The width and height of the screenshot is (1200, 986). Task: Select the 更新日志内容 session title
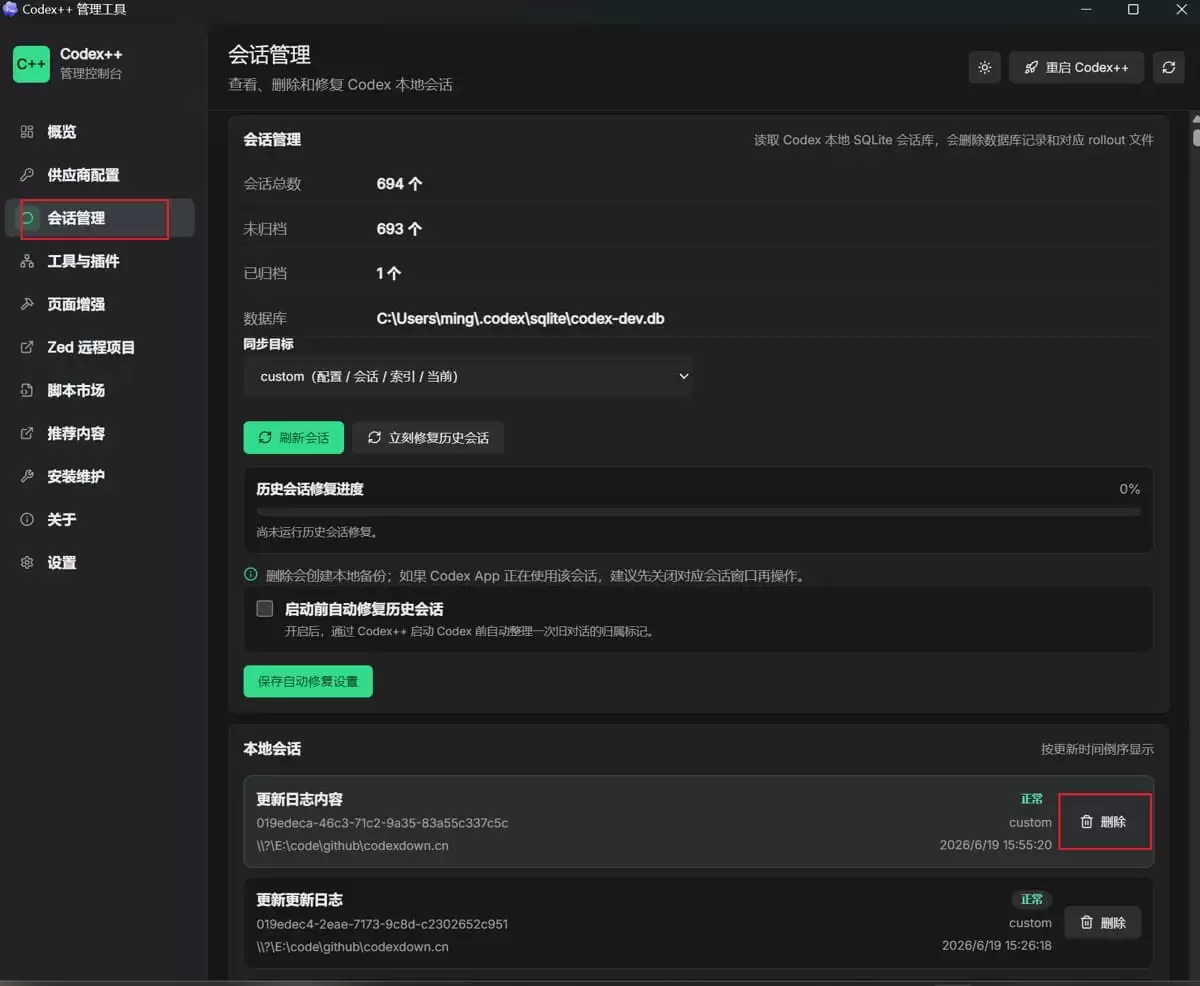(x=299, y=799)
